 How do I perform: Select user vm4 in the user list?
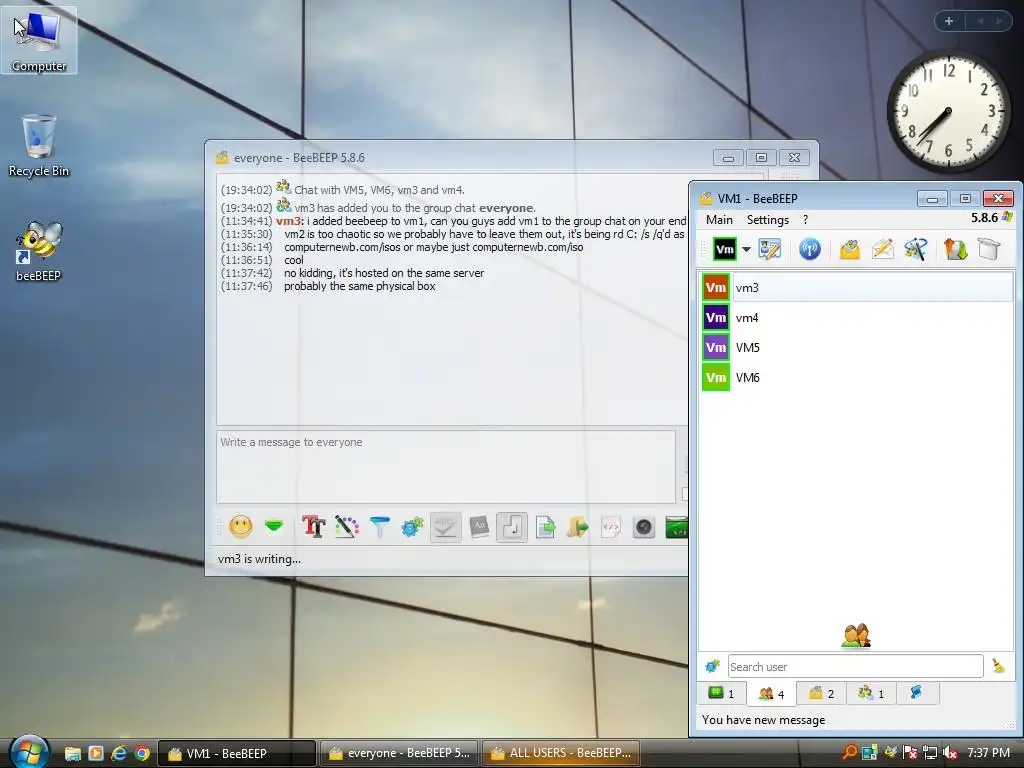coord(857,317)
